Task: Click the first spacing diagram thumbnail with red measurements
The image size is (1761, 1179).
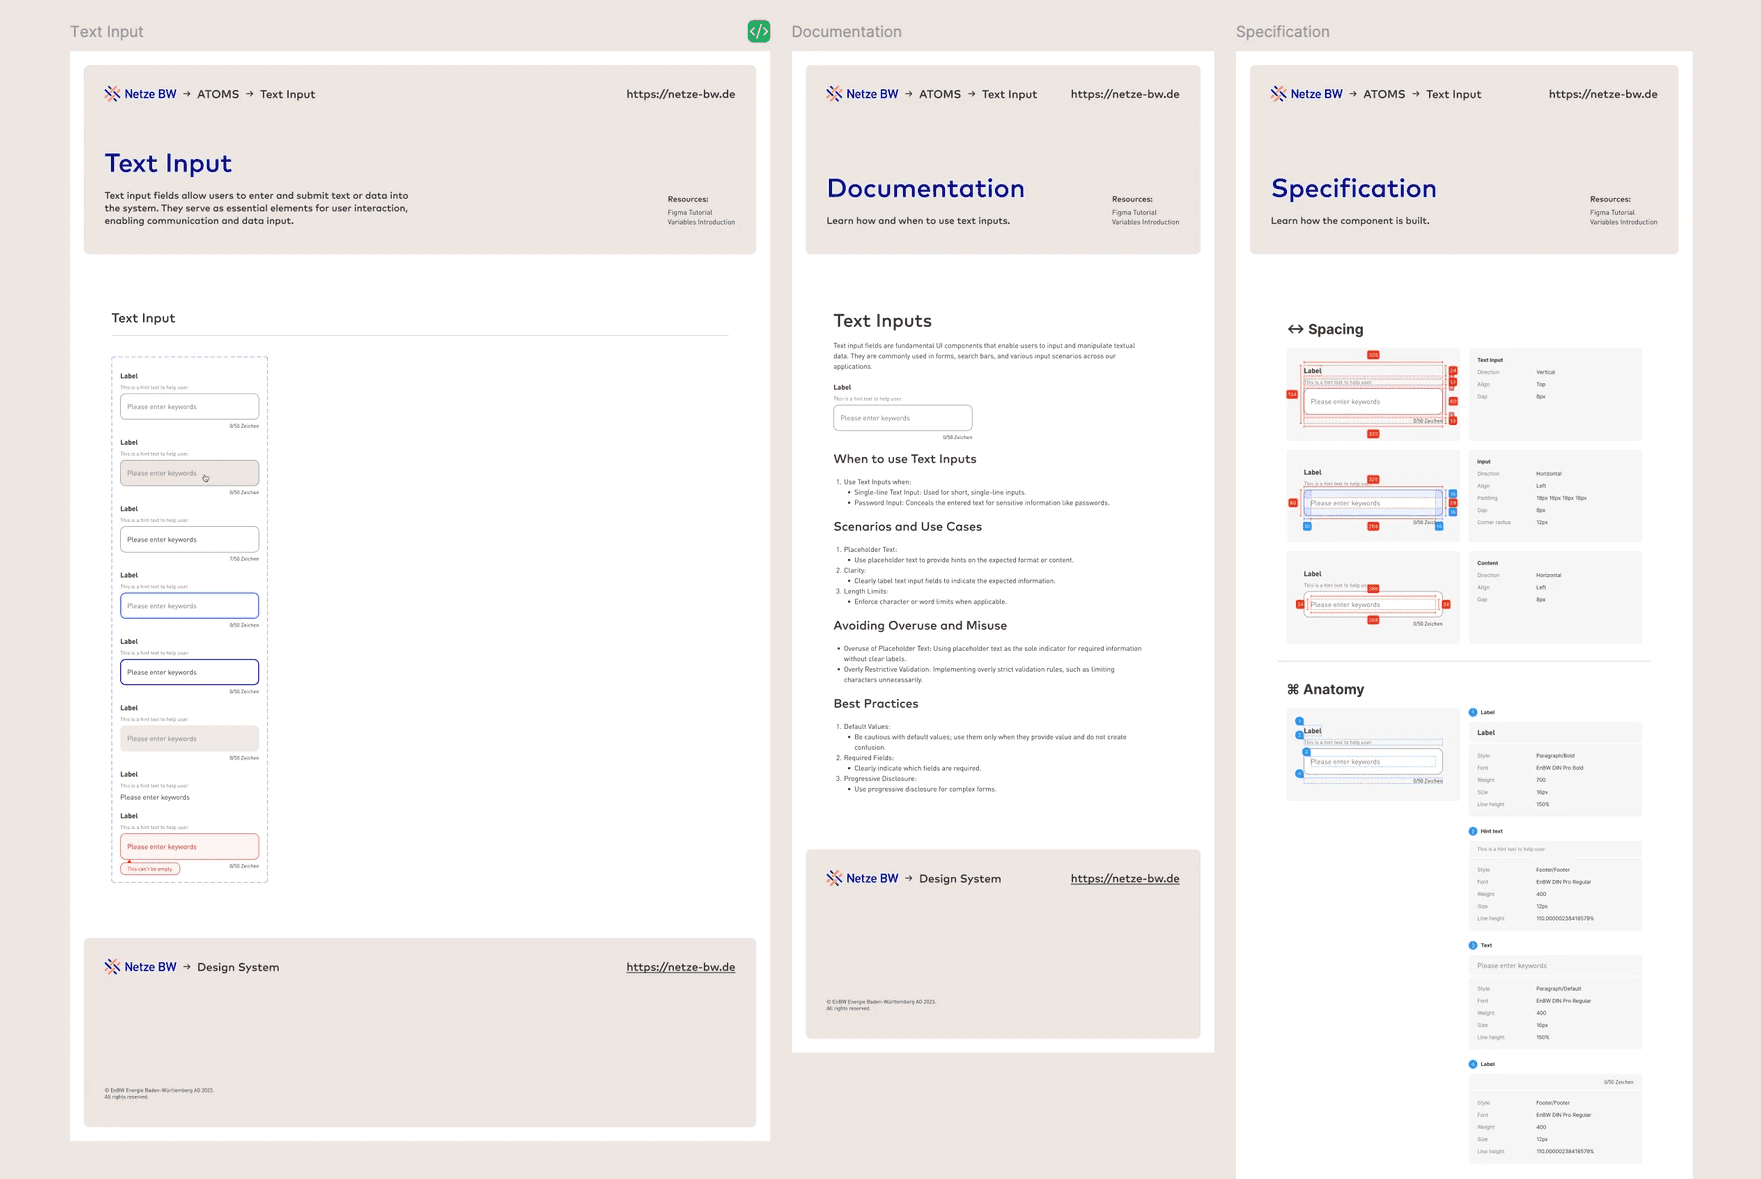Action: click(1373, 394)
